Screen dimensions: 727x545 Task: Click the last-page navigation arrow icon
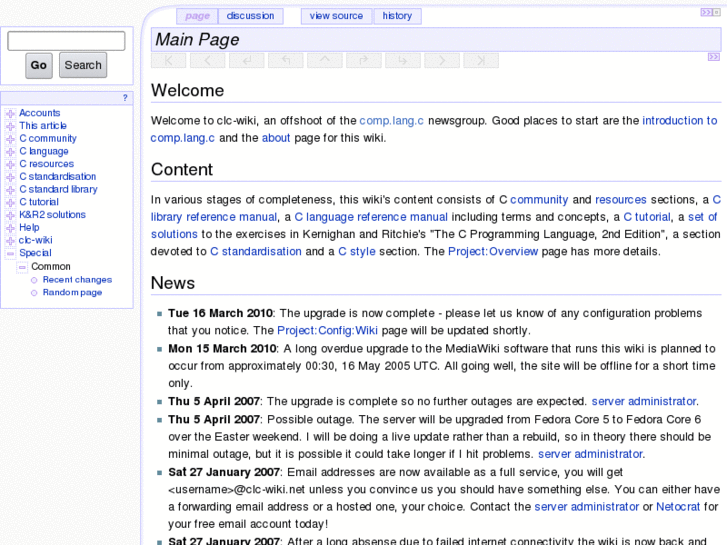coord(481,61)
